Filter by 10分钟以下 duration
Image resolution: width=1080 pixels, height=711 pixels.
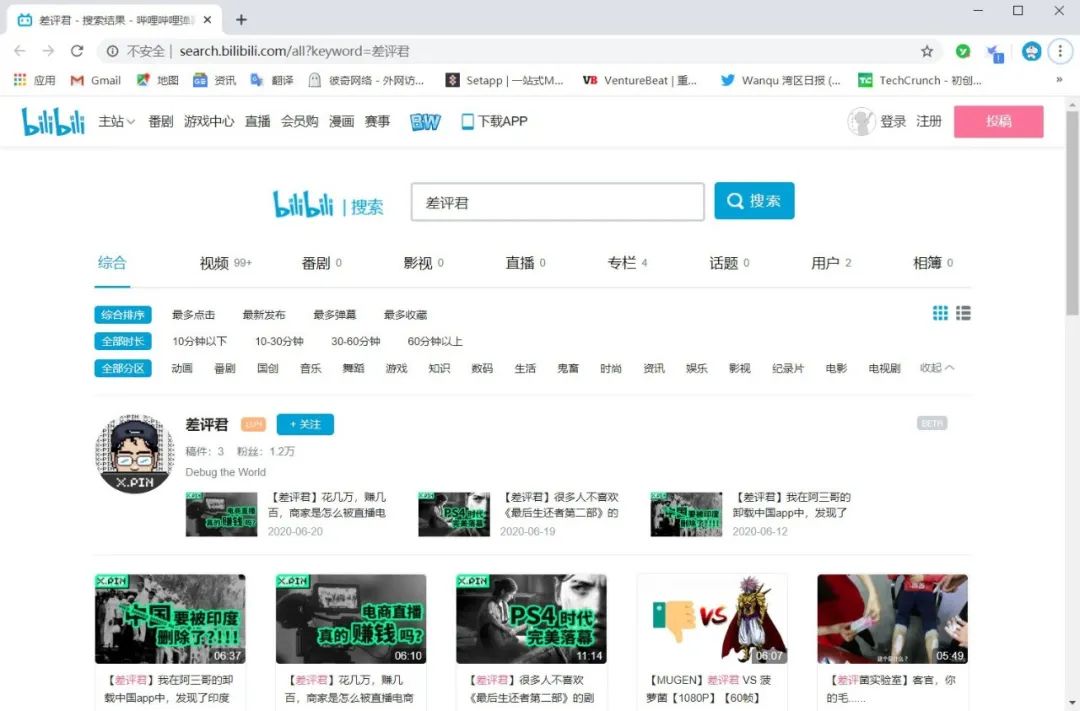point(199,341)
